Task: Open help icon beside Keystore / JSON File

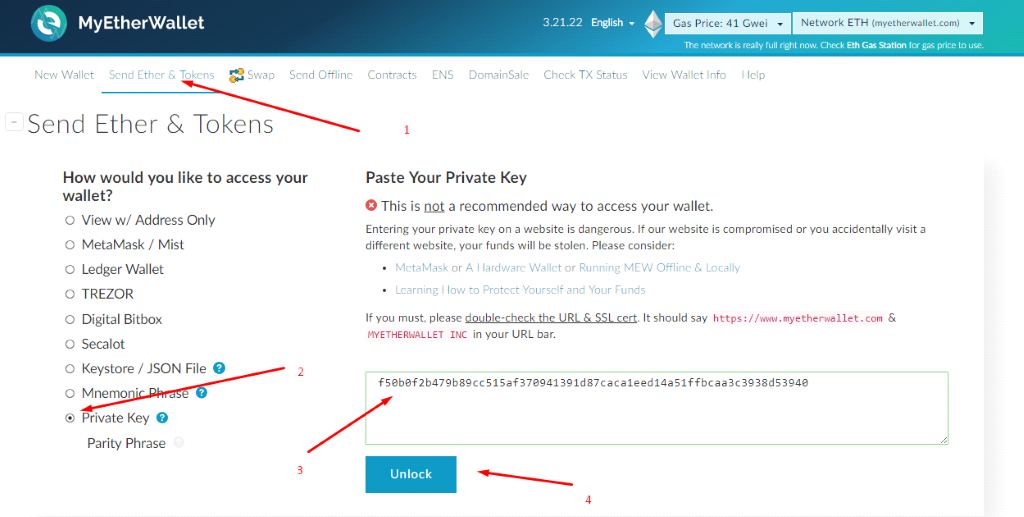Action: click(218, 368)
